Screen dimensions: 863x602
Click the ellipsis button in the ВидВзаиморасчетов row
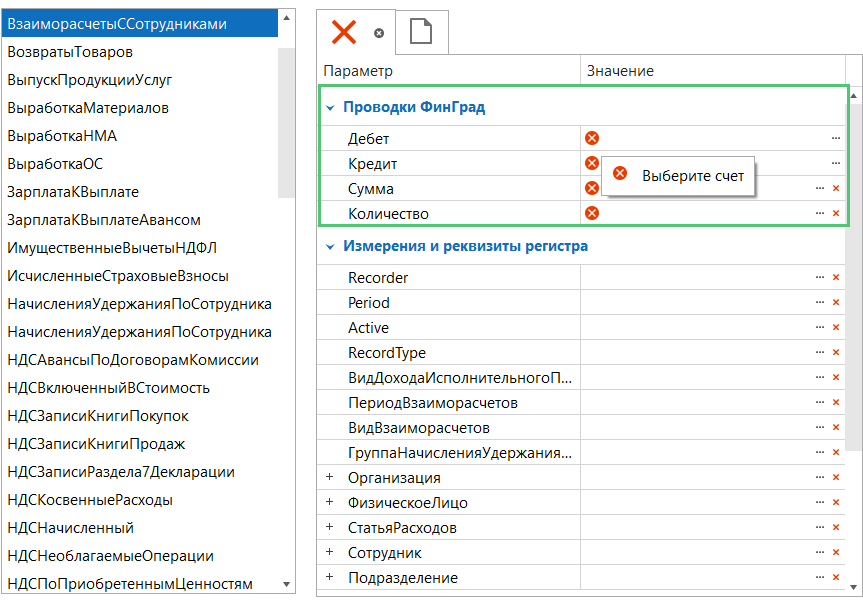point(820,428)
